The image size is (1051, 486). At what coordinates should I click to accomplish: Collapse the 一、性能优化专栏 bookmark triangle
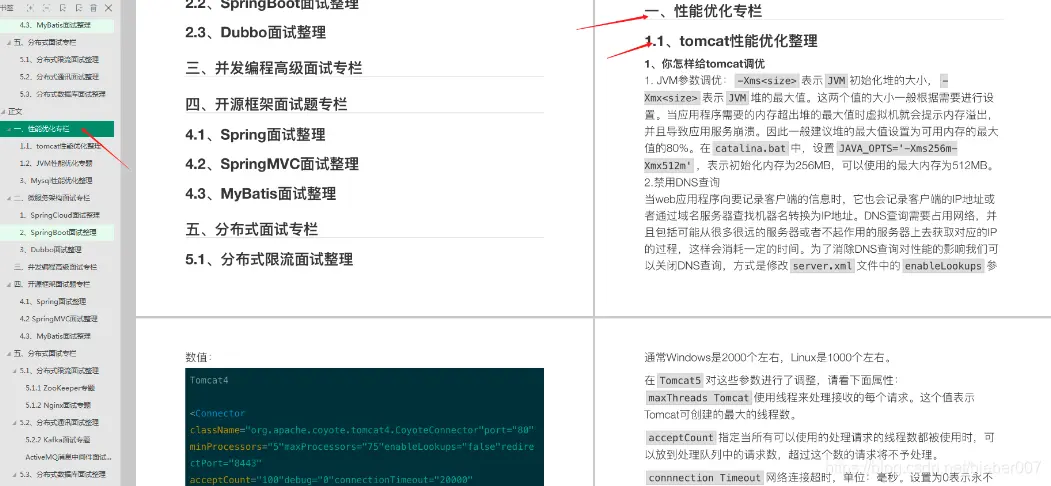point(7,129)
